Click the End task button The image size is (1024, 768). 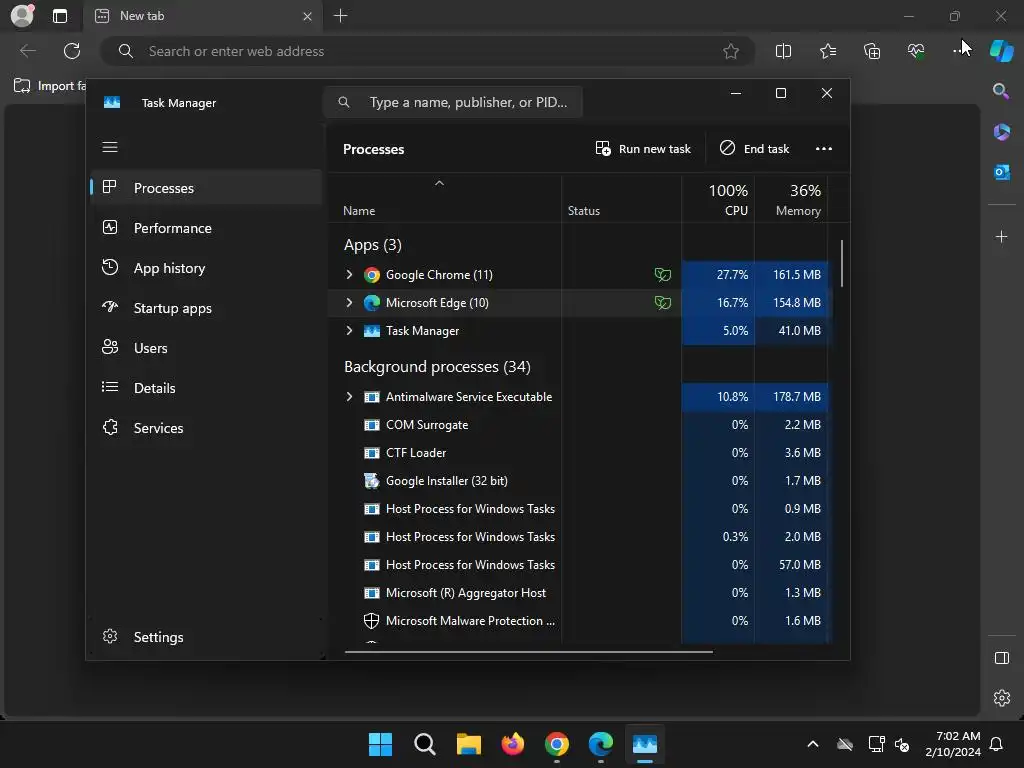pos(754,149)
